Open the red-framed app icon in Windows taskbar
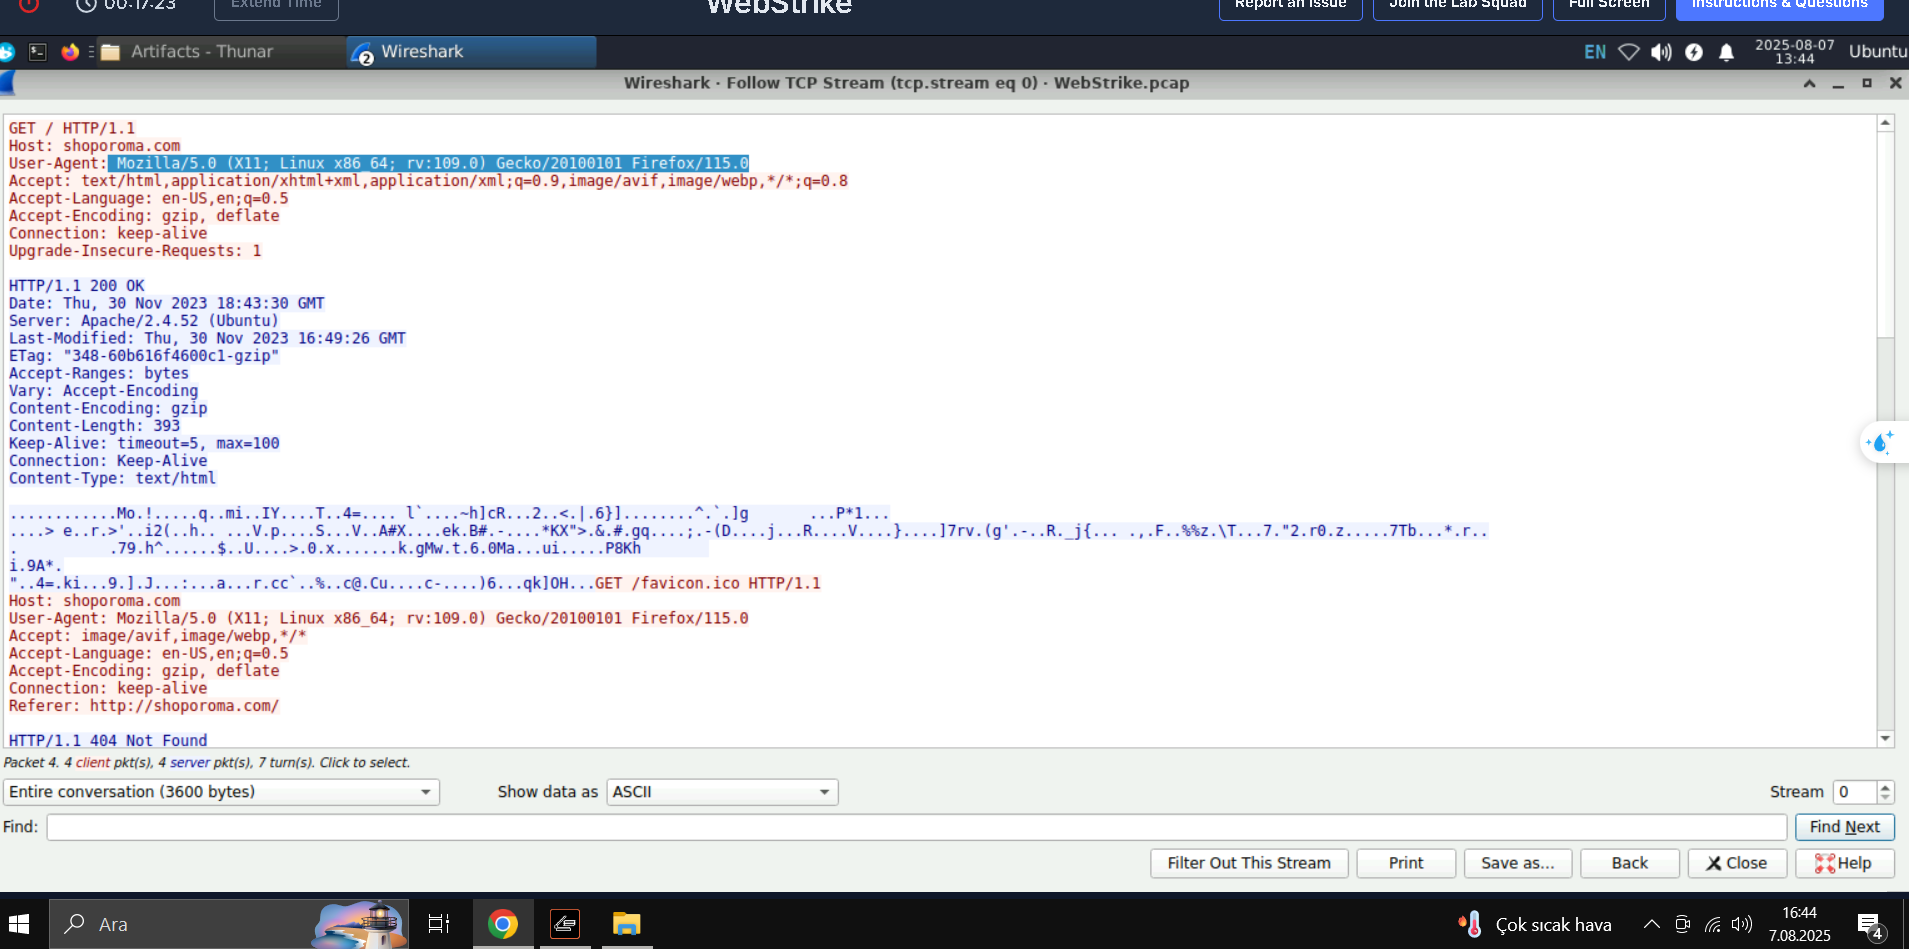Viewport: 1909px width, 949px height. click(x=565, y=924)
